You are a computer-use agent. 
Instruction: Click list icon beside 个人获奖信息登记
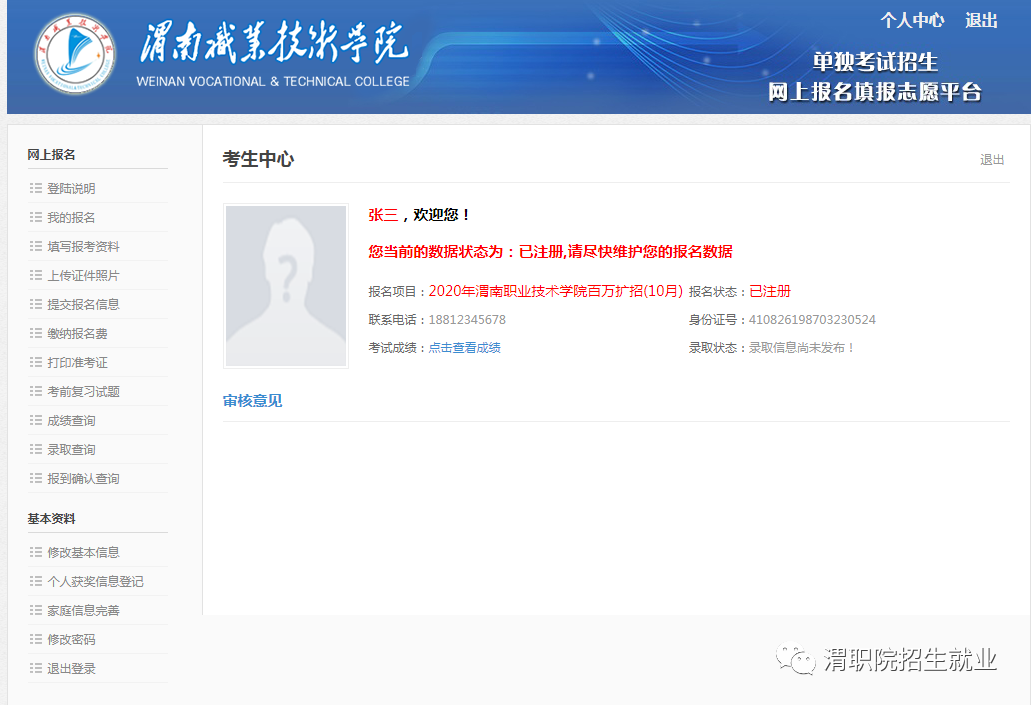tap(36, 581)
